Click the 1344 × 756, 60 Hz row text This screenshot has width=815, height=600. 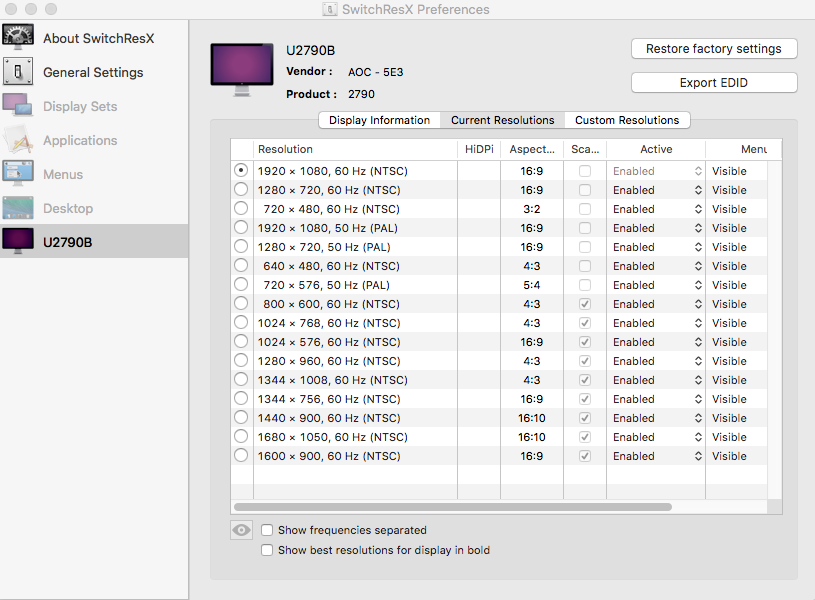click(329, 399)
